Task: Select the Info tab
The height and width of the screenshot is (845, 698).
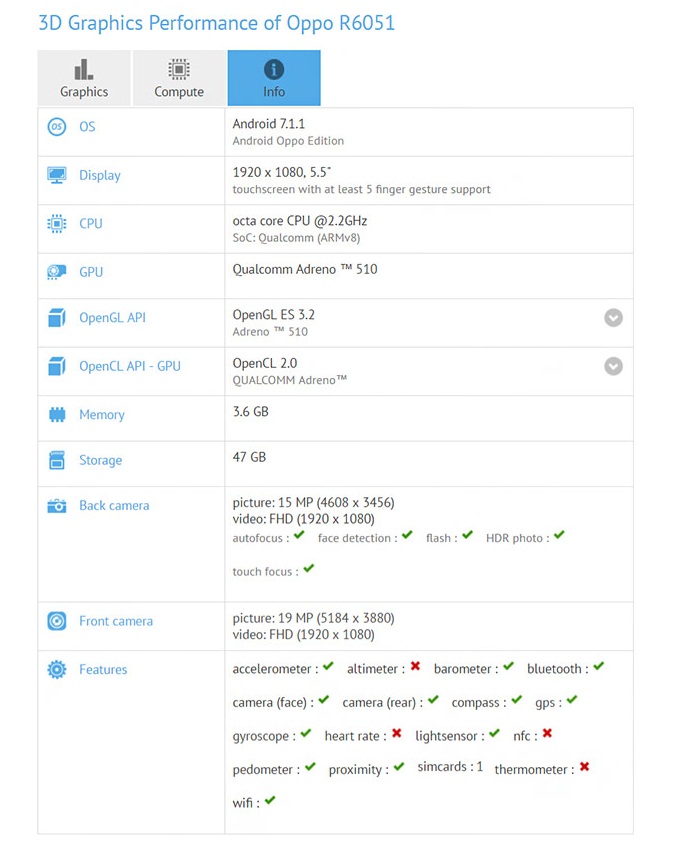Action: click(274, 78)
